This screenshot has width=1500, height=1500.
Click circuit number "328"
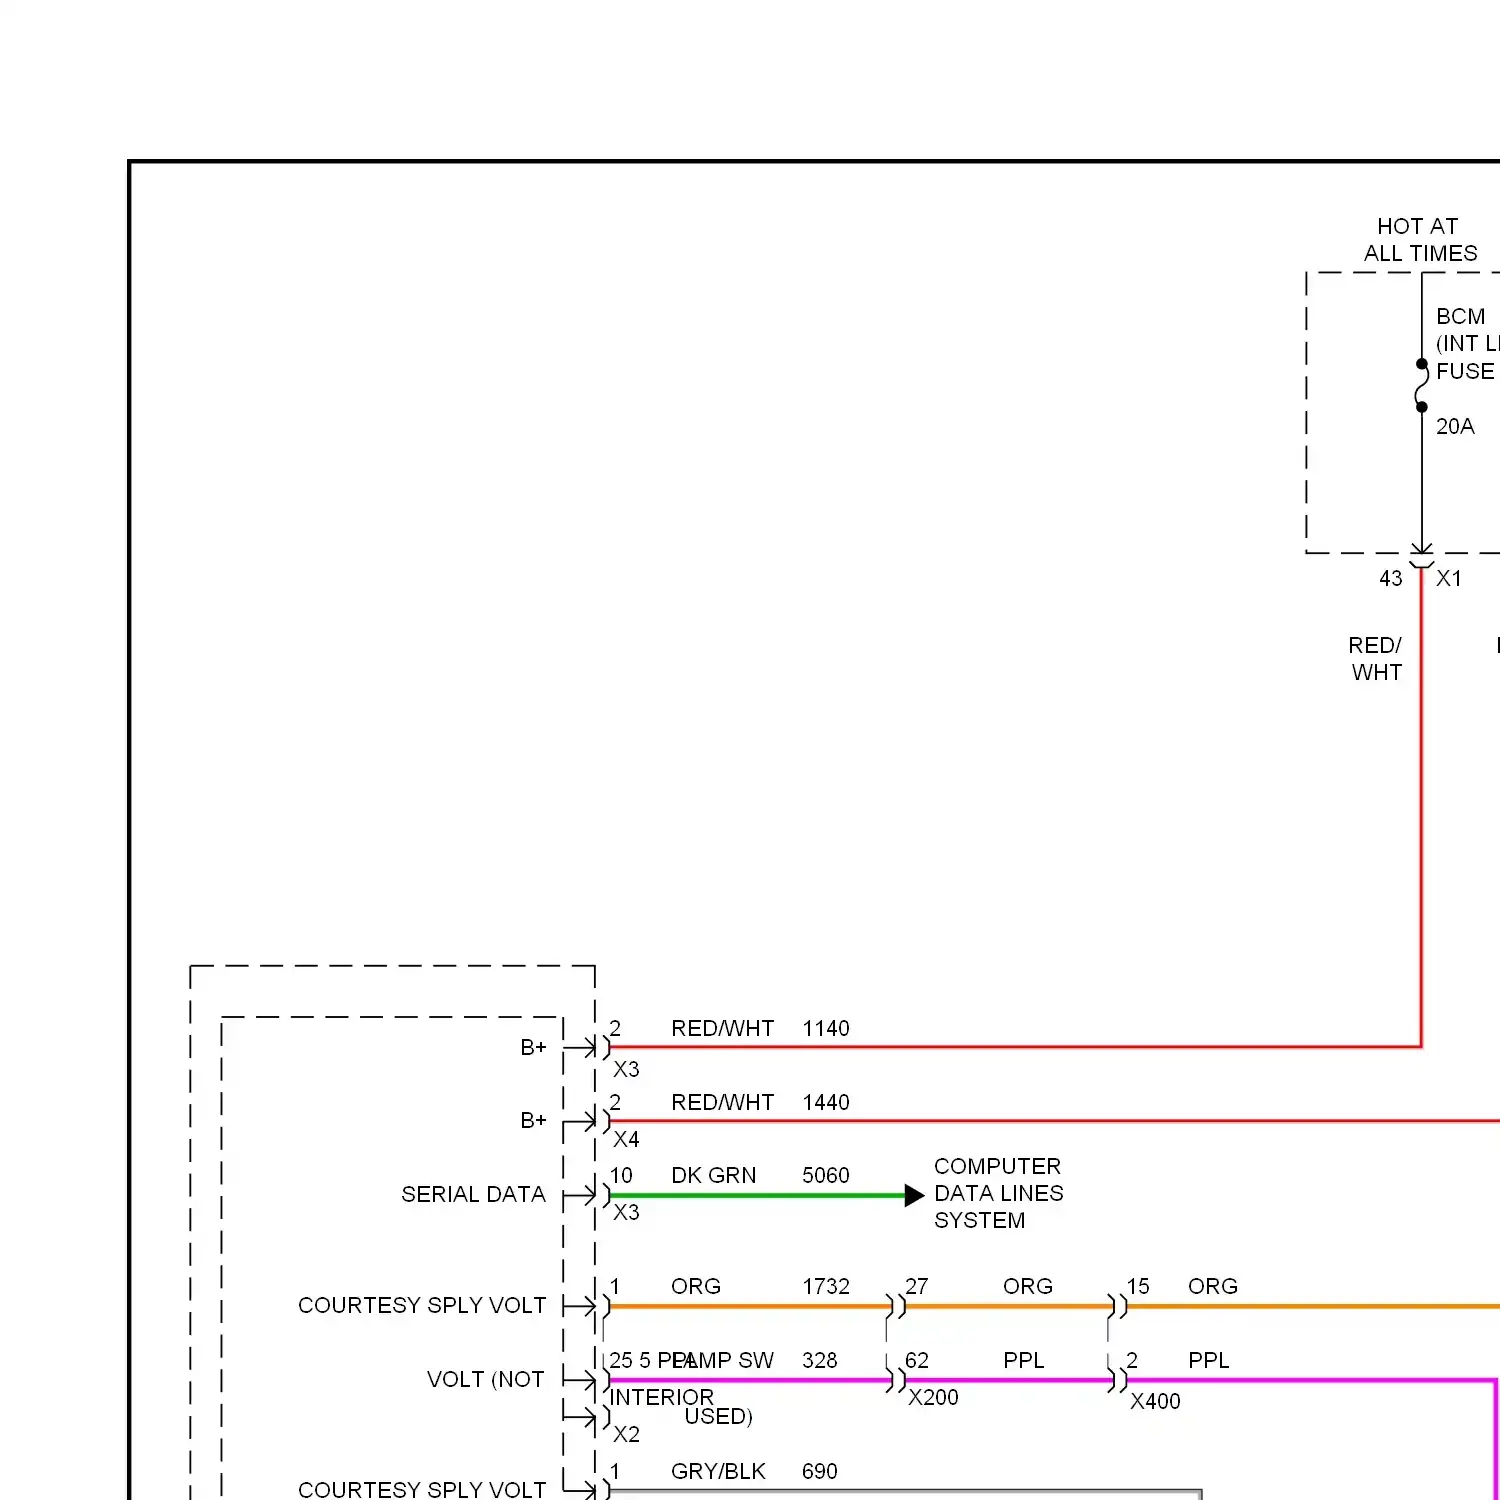point(820,1360)
